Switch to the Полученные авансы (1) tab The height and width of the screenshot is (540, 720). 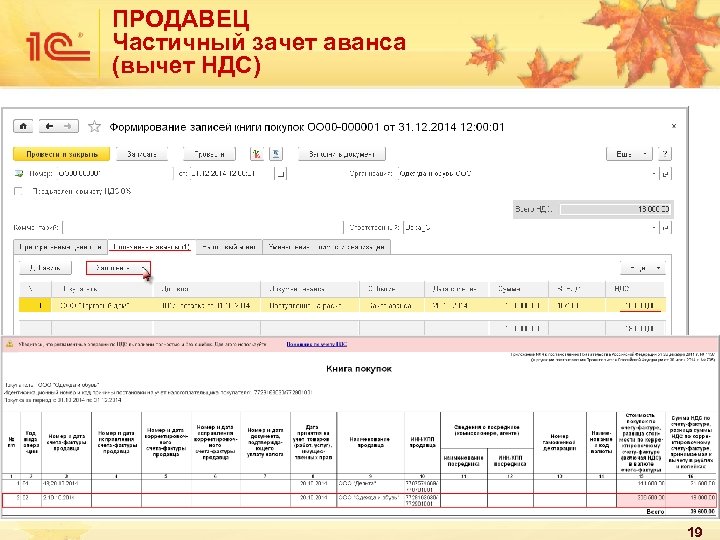click(152, 247)
